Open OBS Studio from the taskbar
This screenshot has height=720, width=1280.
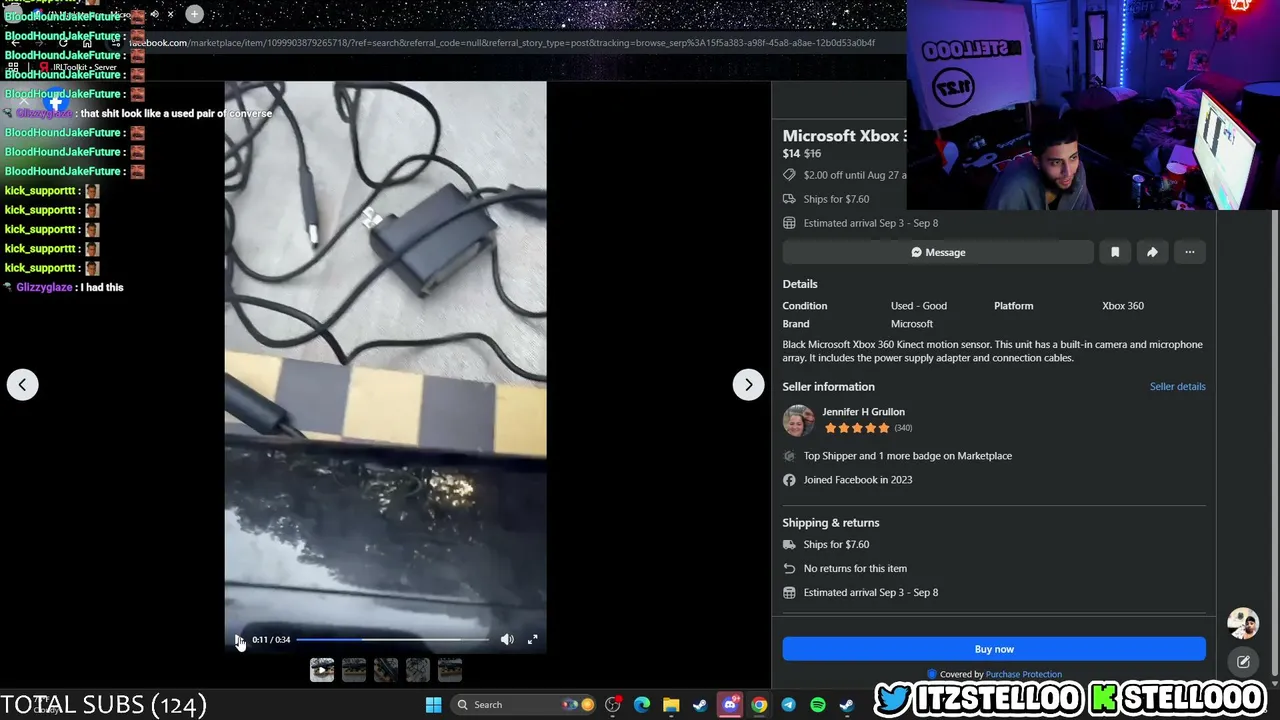(613, 705)
